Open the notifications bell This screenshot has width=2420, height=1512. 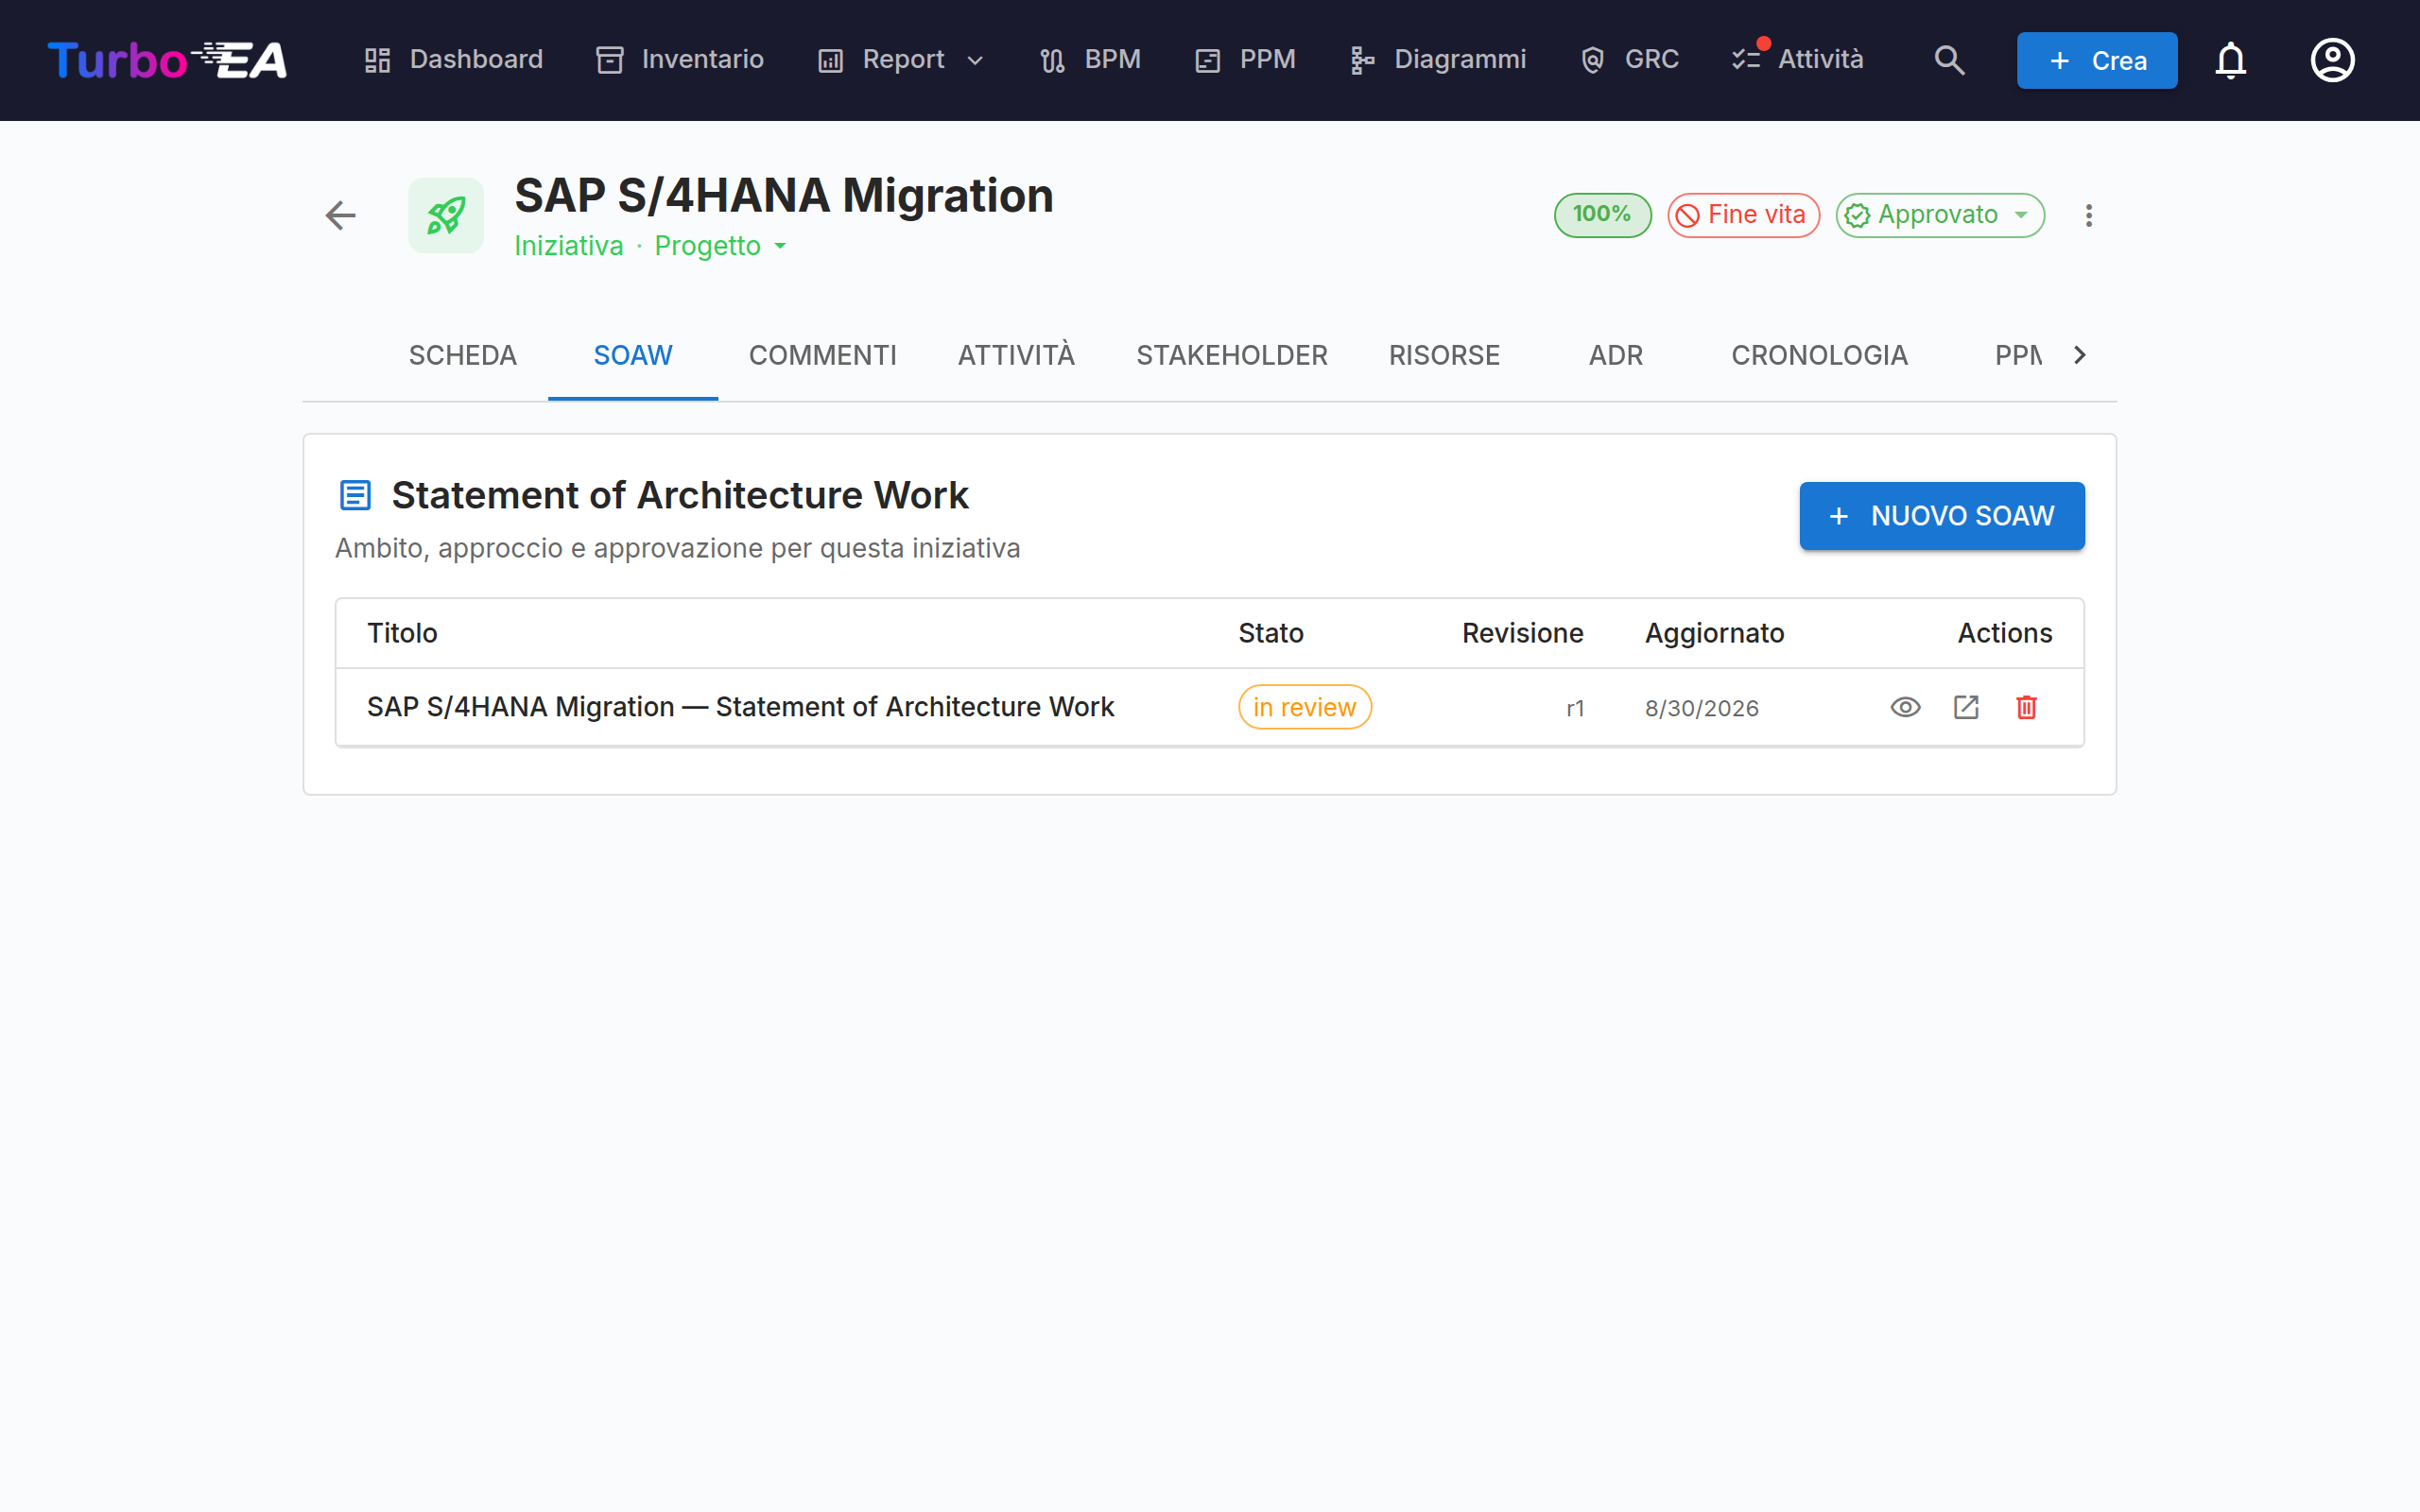tap(2230, 60)
